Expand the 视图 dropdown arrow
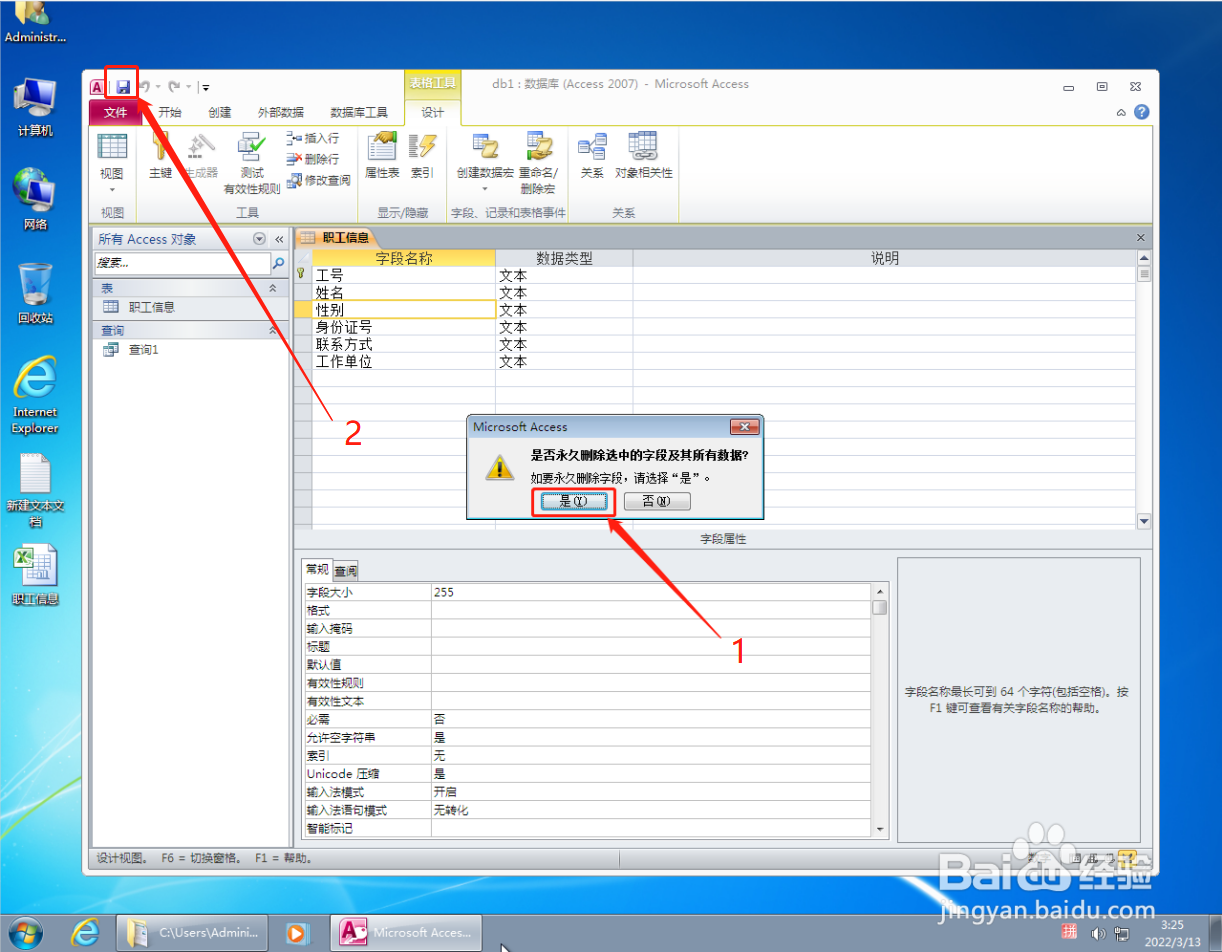 click(112, 188)
